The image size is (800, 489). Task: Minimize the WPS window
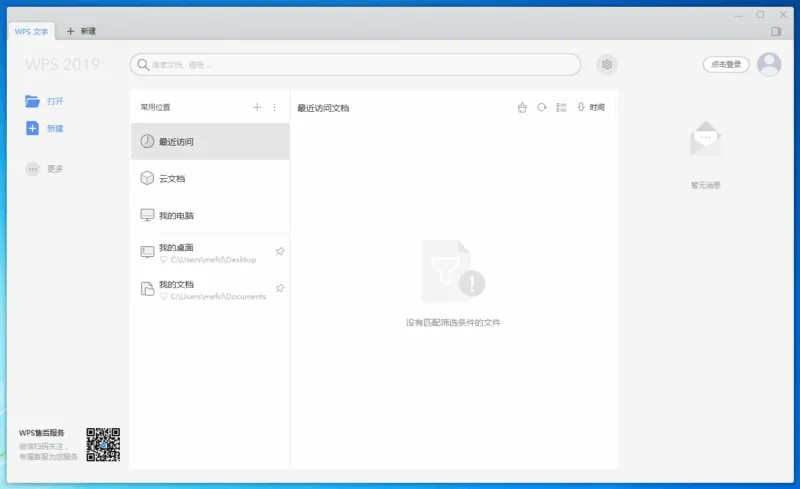(738, 15)
